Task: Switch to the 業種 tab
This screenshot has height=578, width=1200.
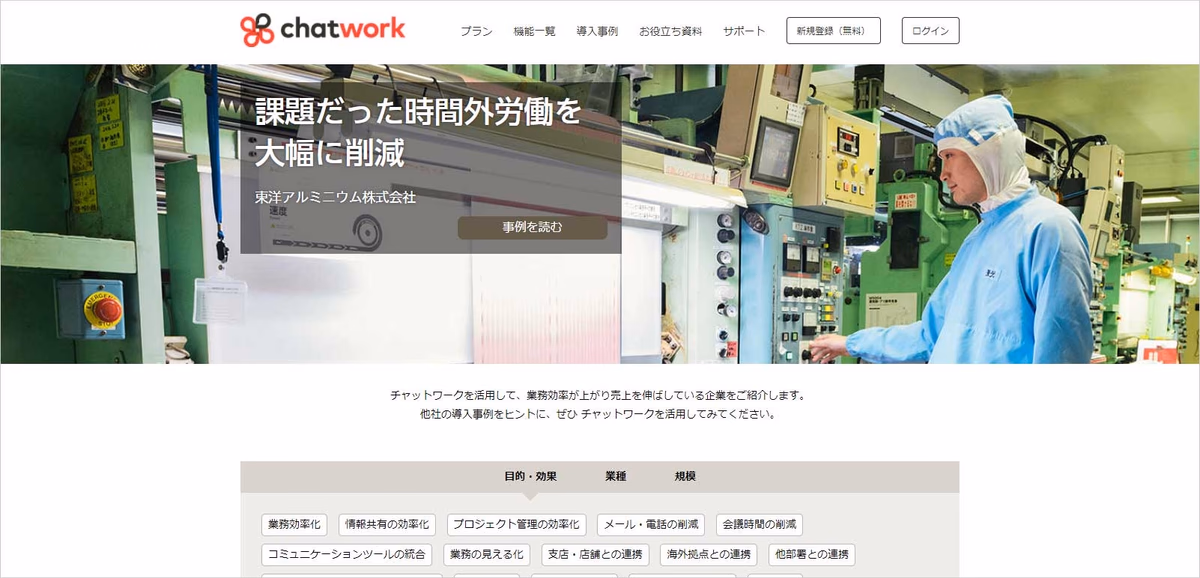Action: [x=616, y=476]
